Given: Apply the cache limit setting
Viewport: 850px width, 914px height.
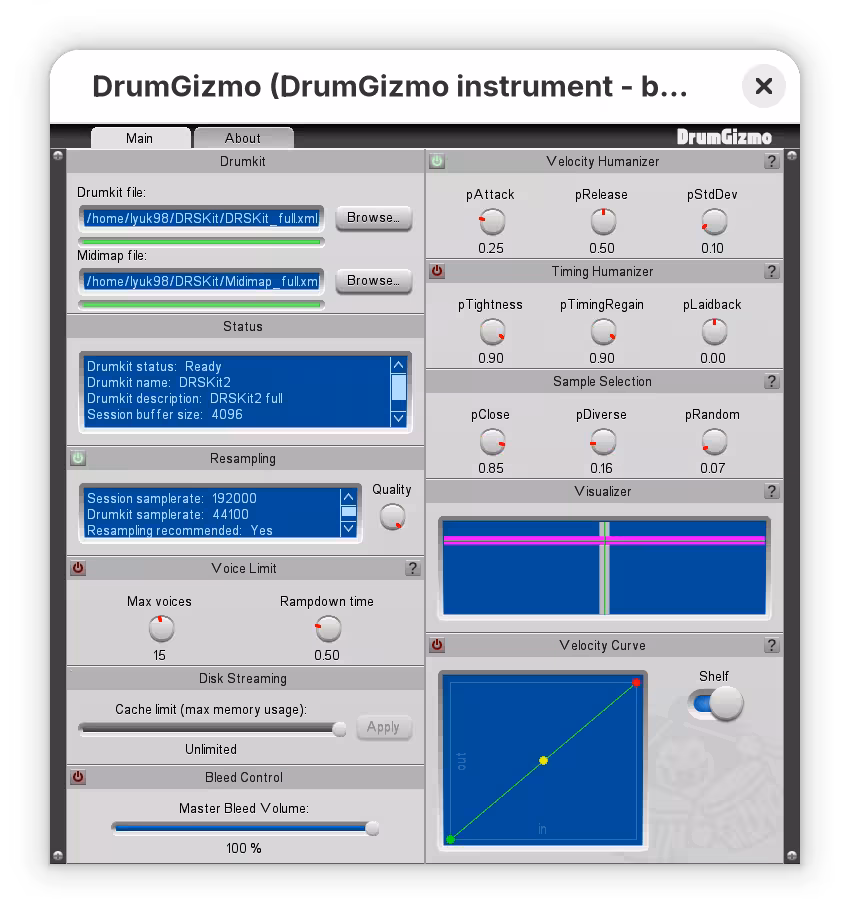Looking at the screenshot, I should [x=384, y=727].
